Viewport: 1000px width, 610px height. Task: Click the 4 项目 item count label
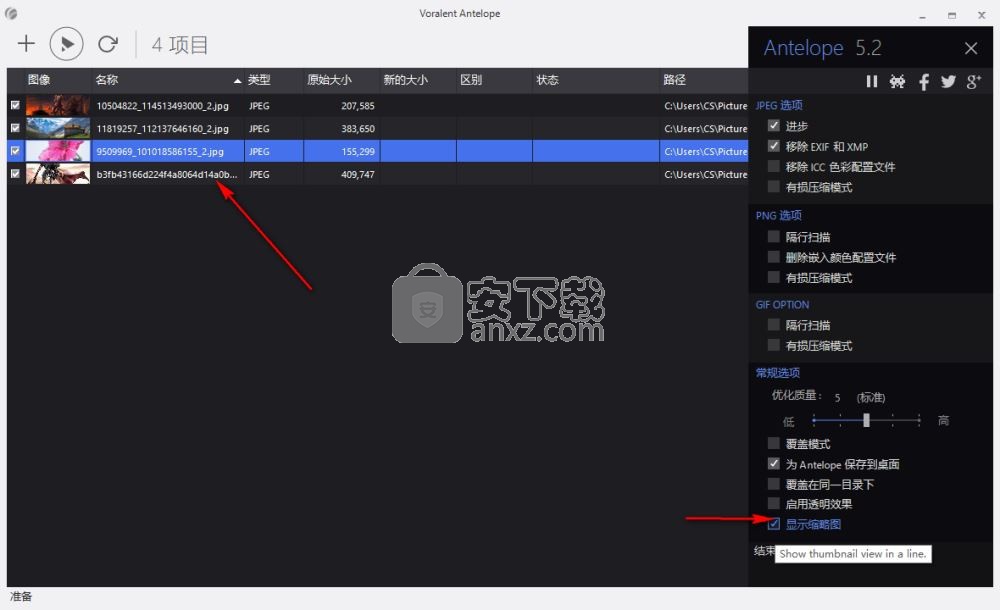pos(180,45)
